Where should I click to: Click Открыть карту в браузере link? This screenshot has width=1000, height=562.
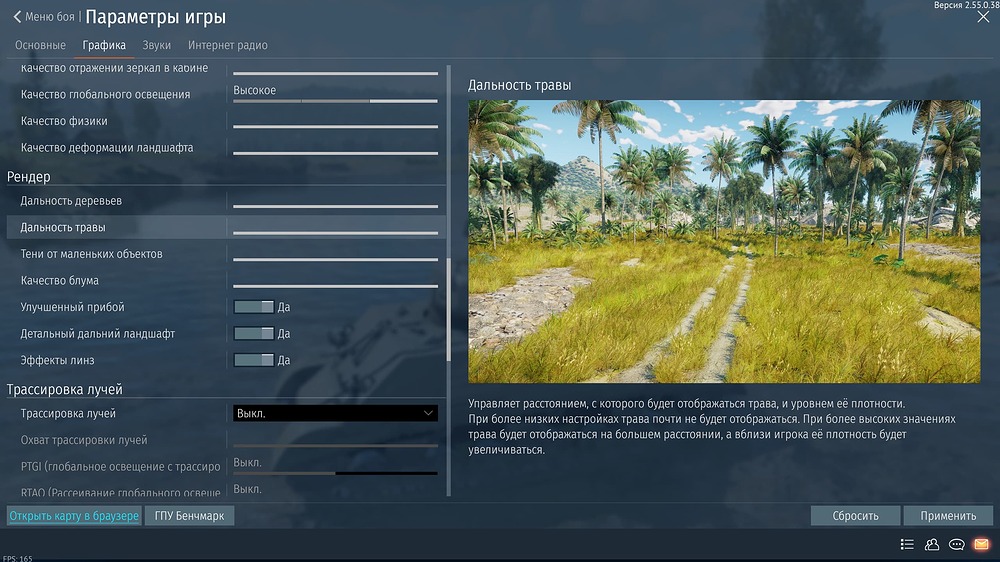click(x=74, y=515)
